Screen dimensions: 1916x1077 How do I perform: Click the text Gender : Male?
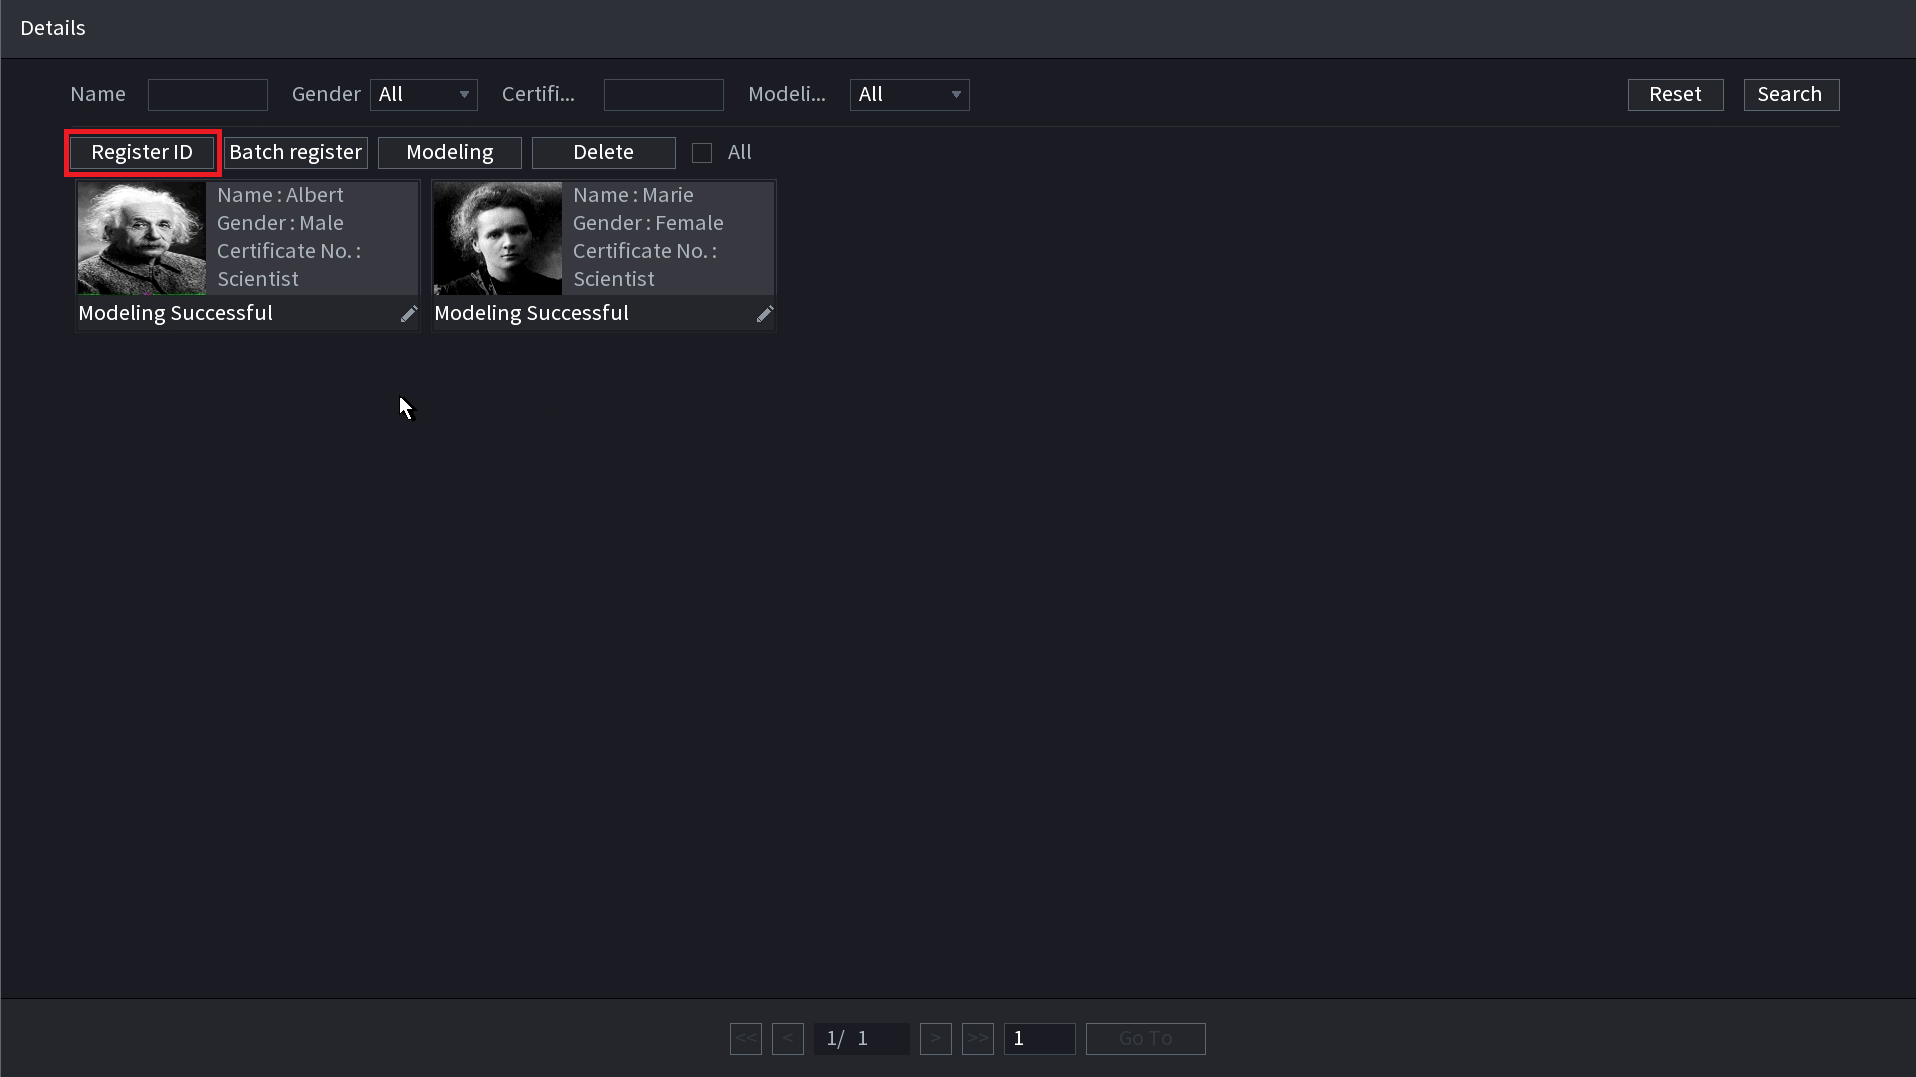(281, 224)
